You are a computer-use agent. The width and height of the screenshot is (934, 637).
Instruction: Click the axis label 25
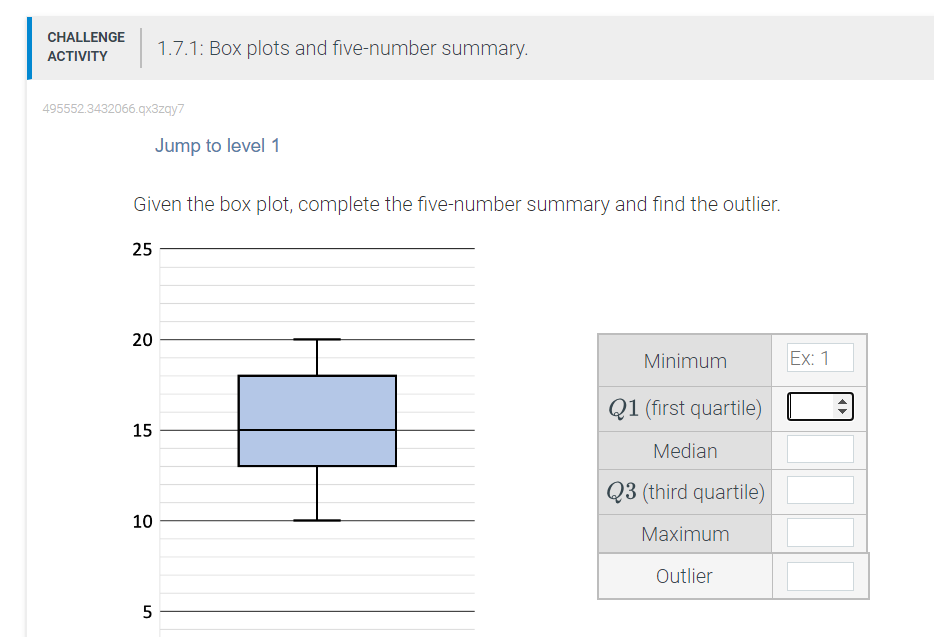(x=142, y=249)
